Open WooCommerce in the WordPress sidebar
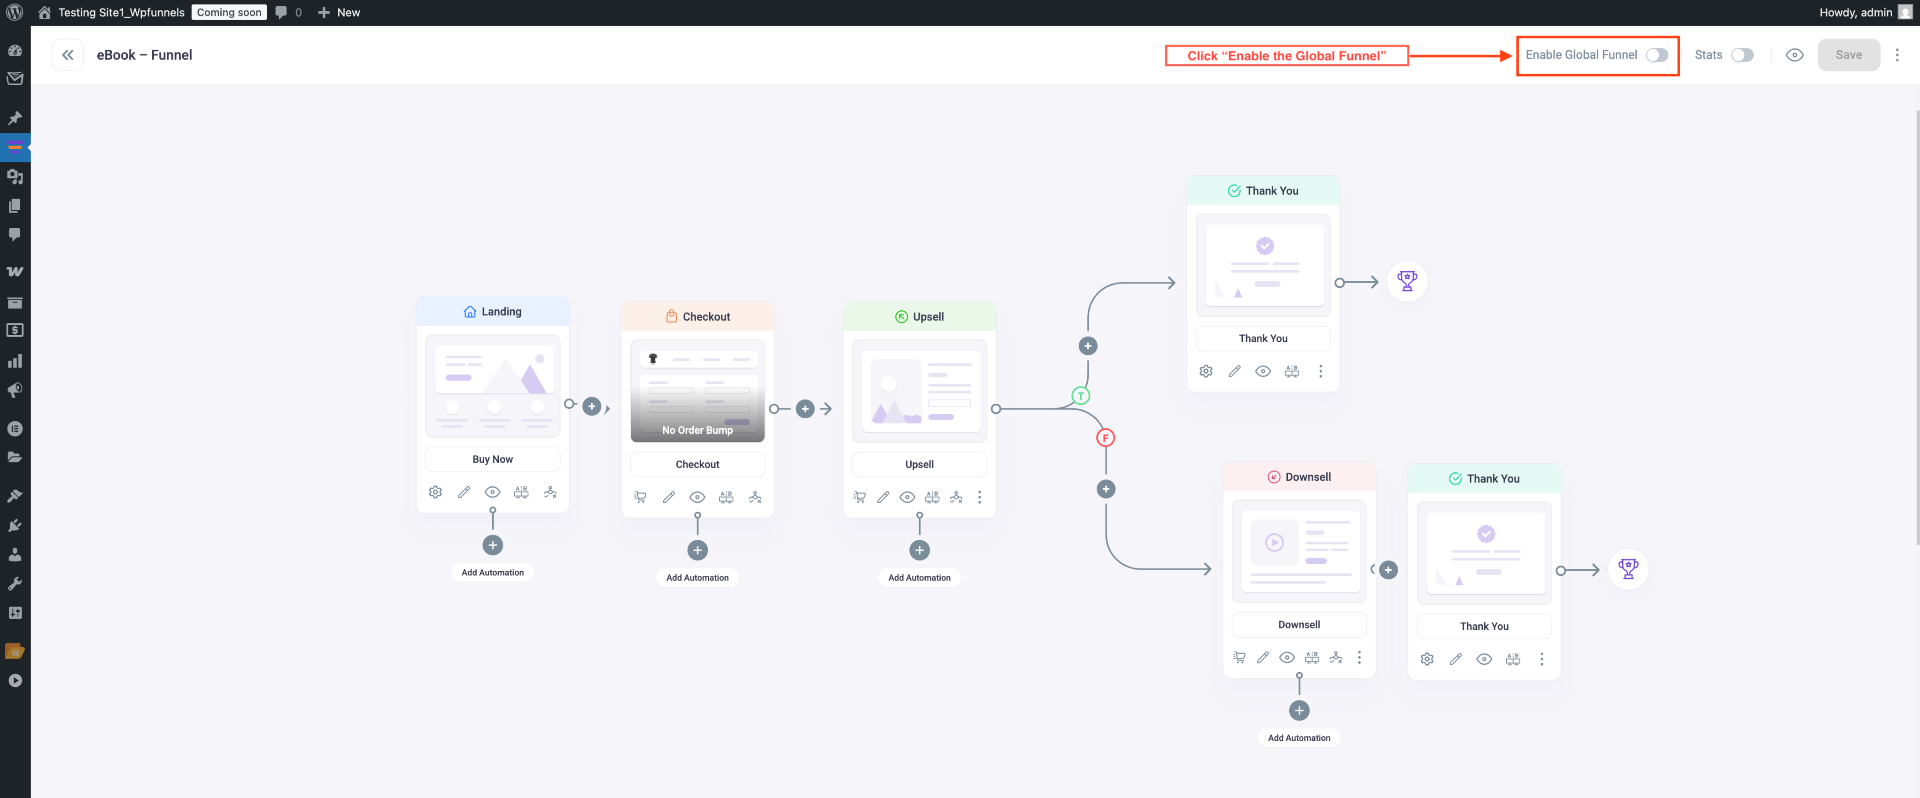This screenshot has height=798, width=1920. pyautogui.click(x=15, y=271)
